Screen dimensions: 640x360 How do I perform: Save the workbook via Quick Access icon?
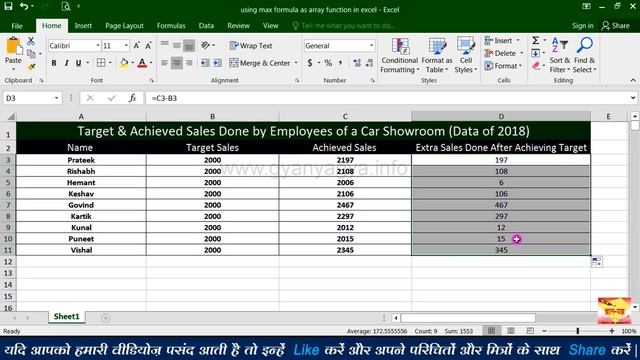point(8,6)
